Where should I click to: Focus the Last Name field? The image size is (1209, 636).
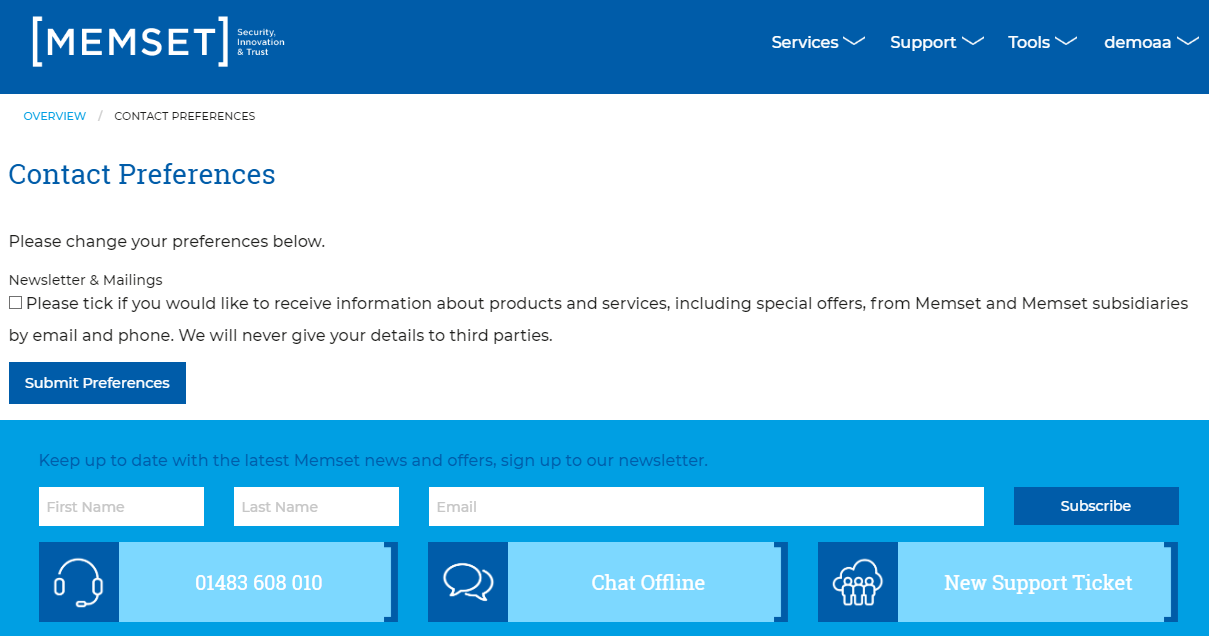[316, 506]
